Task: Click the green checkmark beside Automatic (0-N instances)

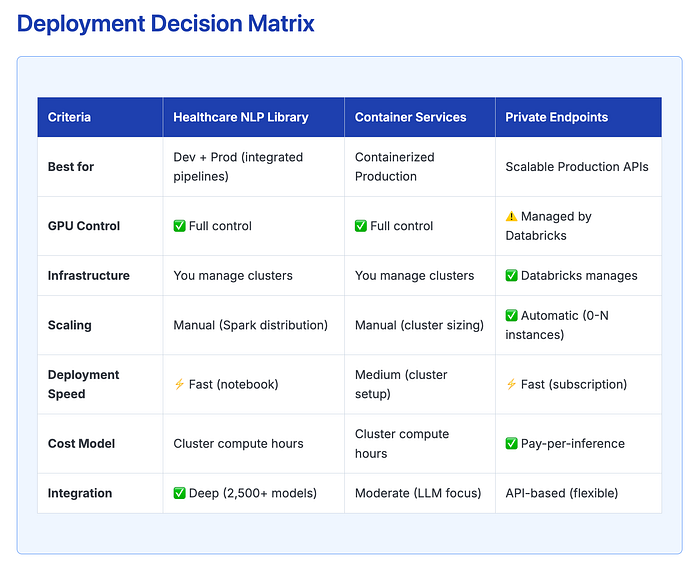Action: pos(511,316)
